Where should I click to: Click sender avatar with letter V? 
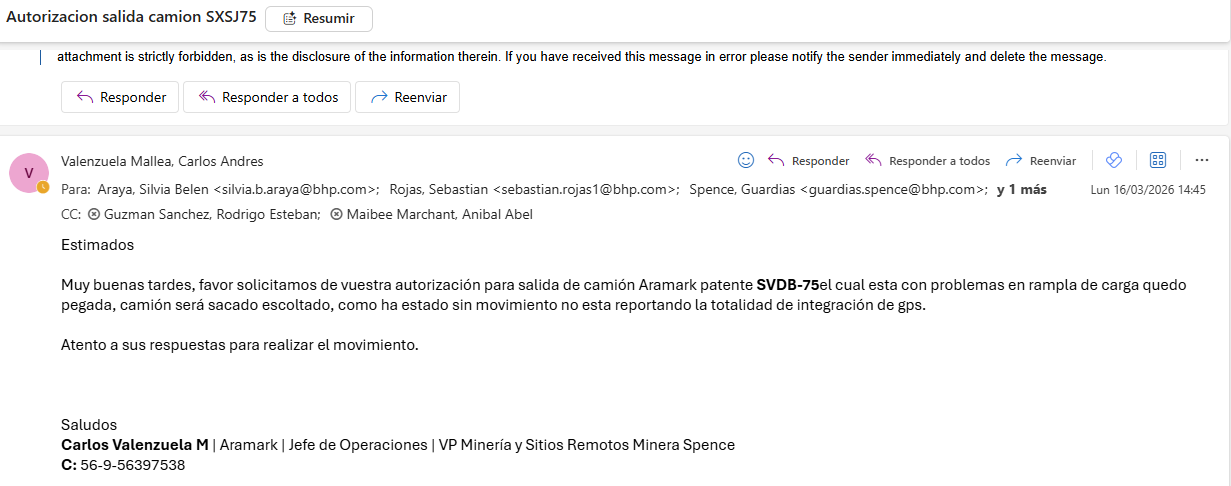(x=28, y=173)
